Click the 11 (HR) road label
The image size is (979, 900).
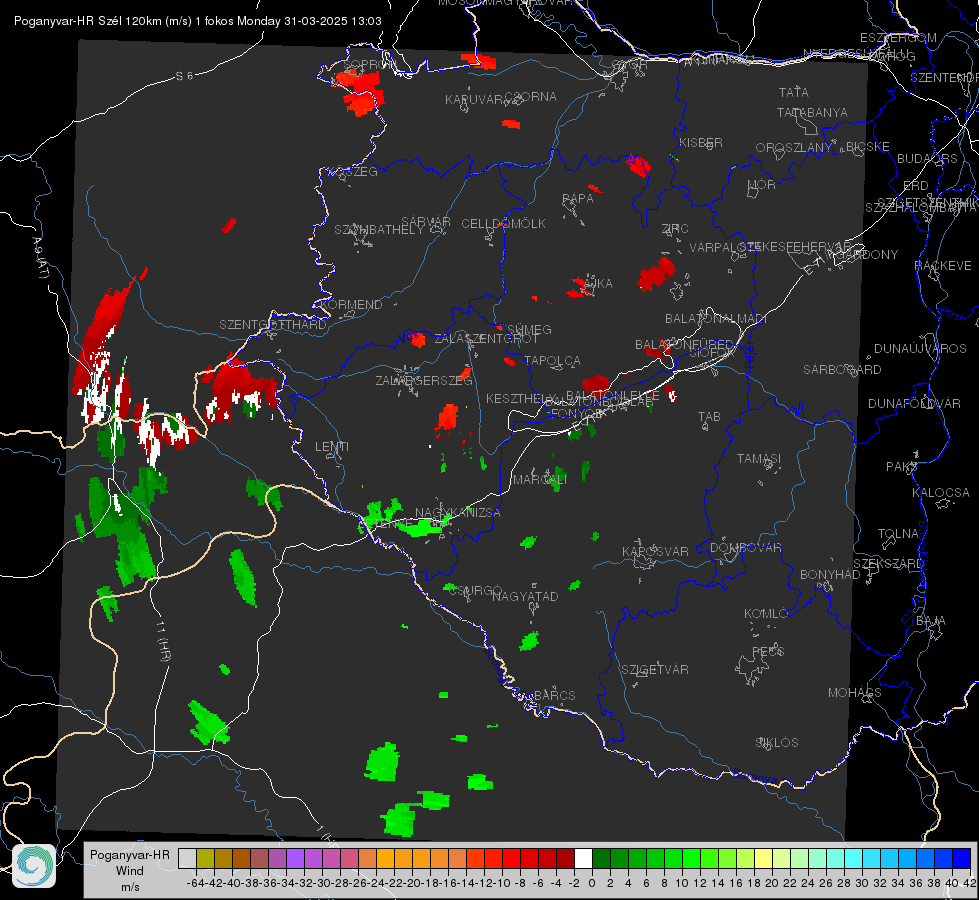(162, 640)
